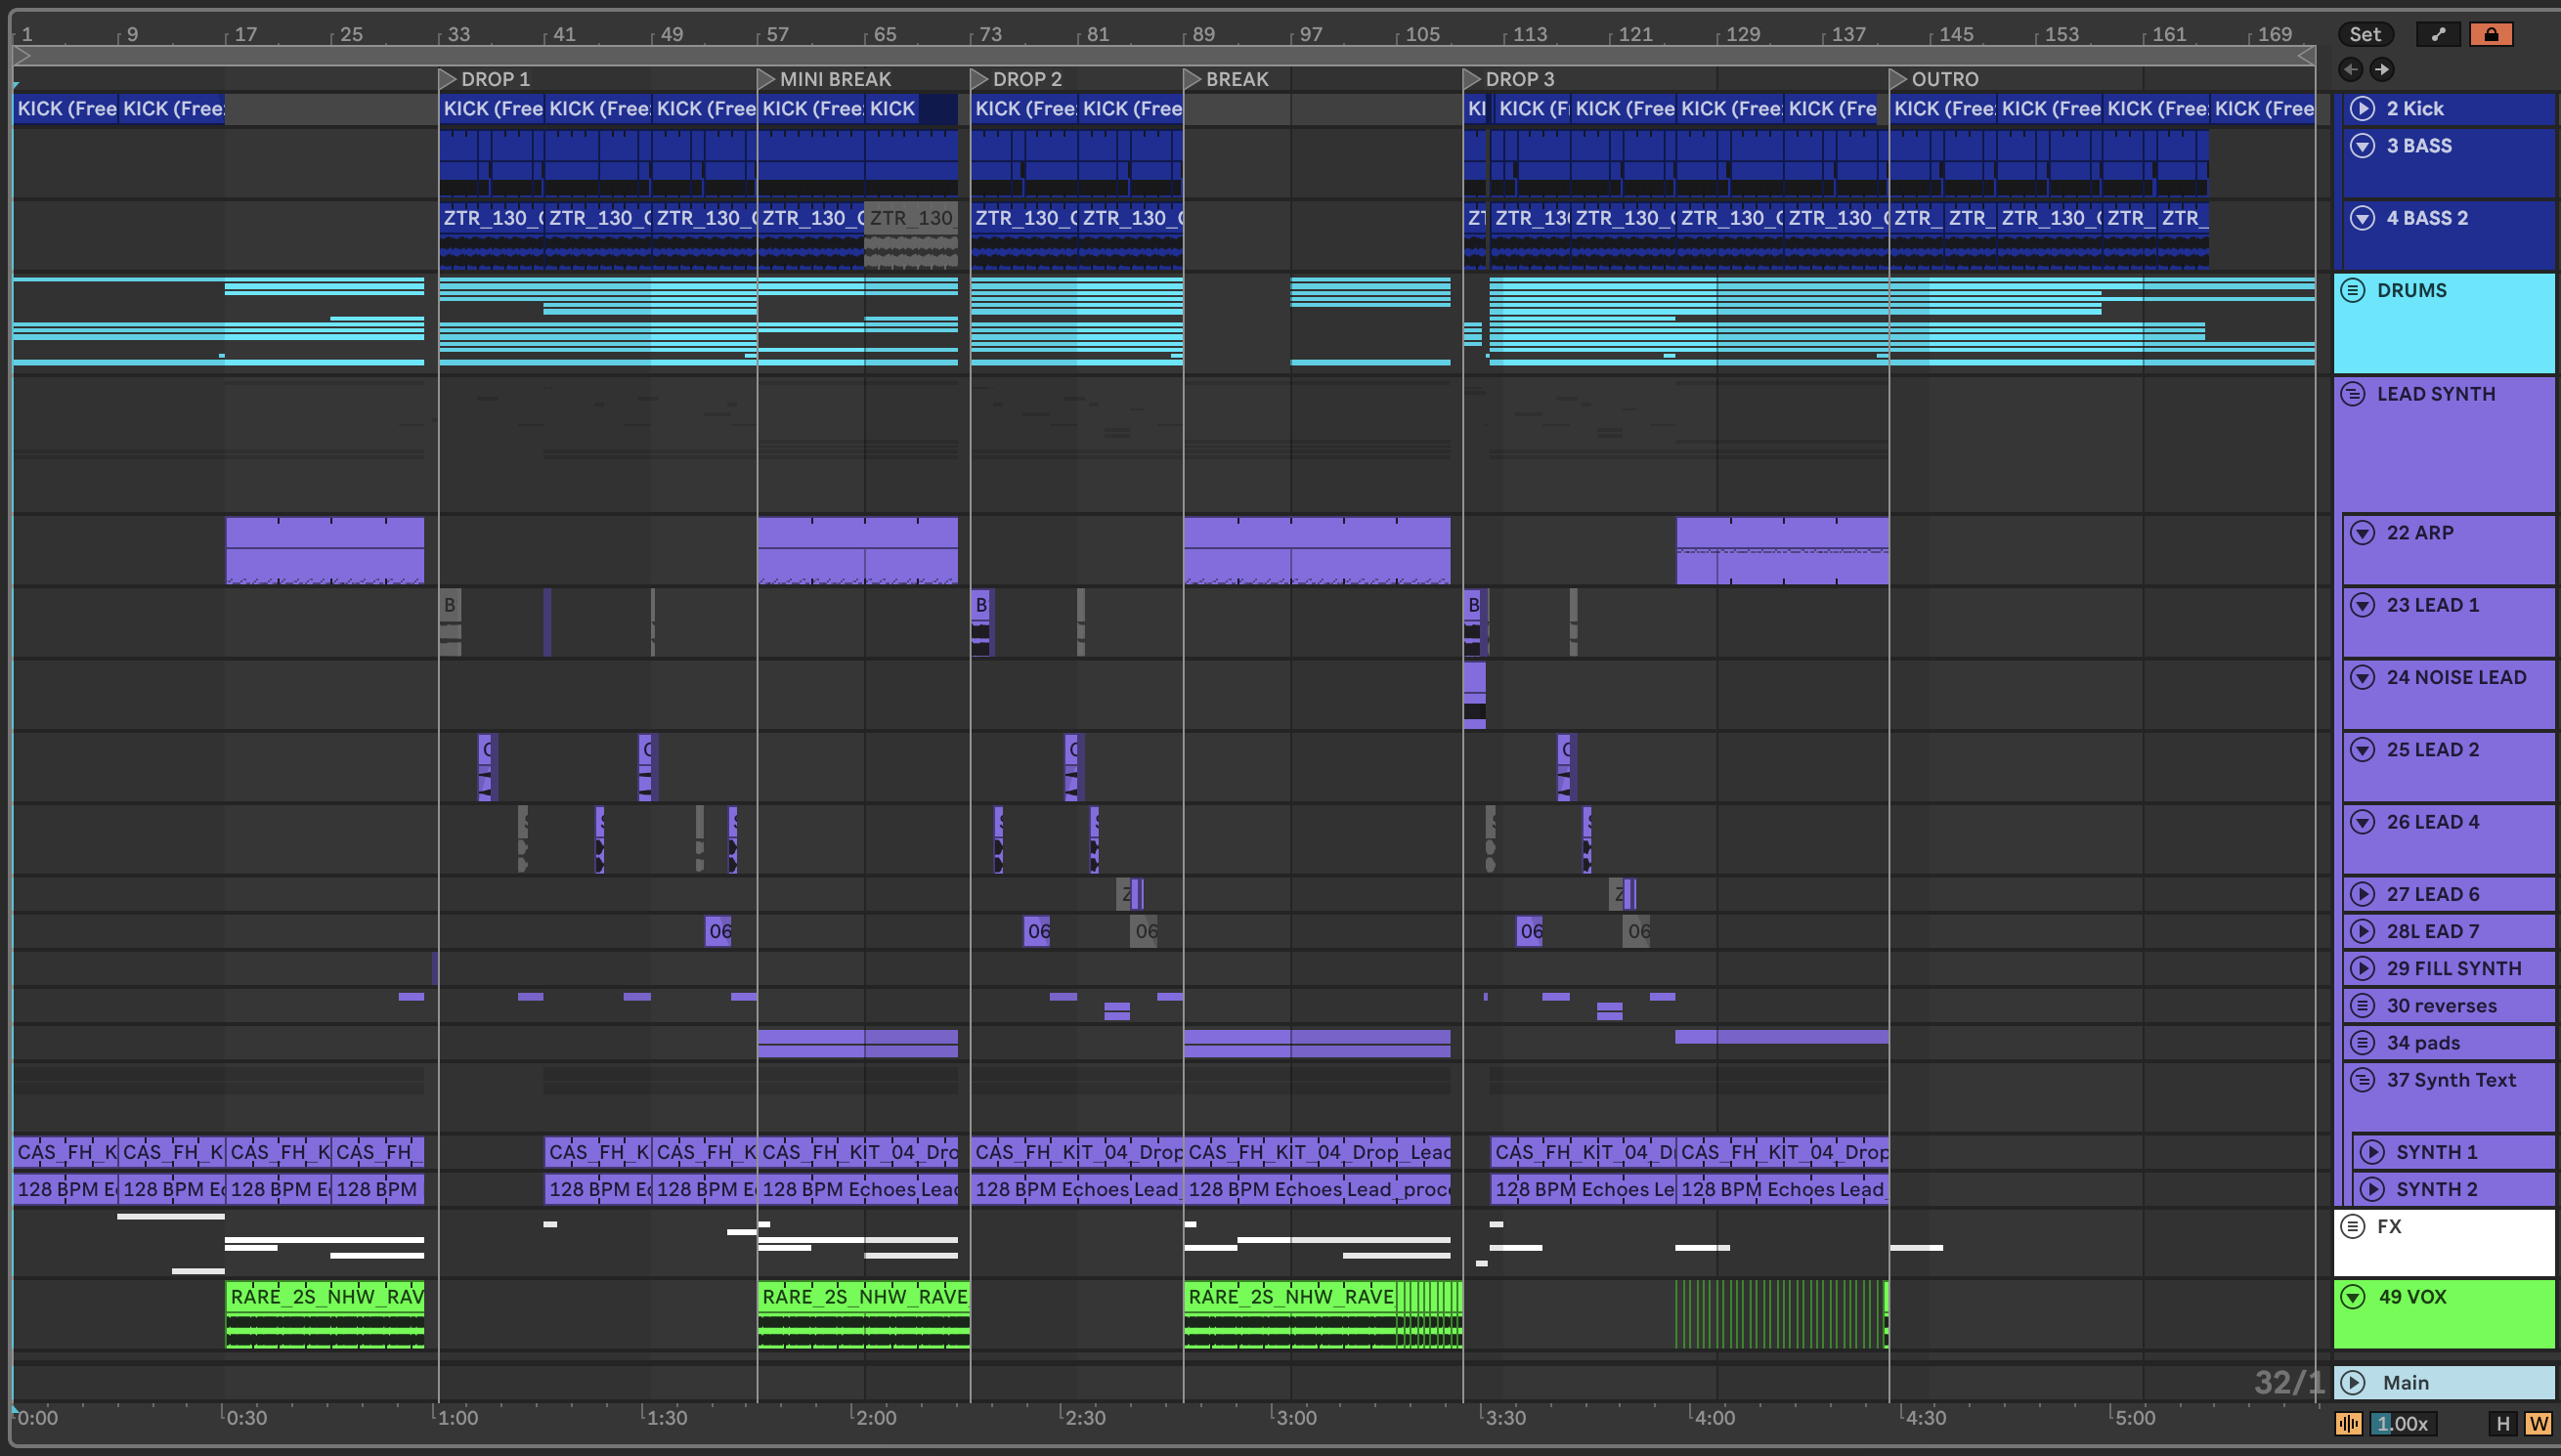Jump to next locator arrow

coord(2382,69)
